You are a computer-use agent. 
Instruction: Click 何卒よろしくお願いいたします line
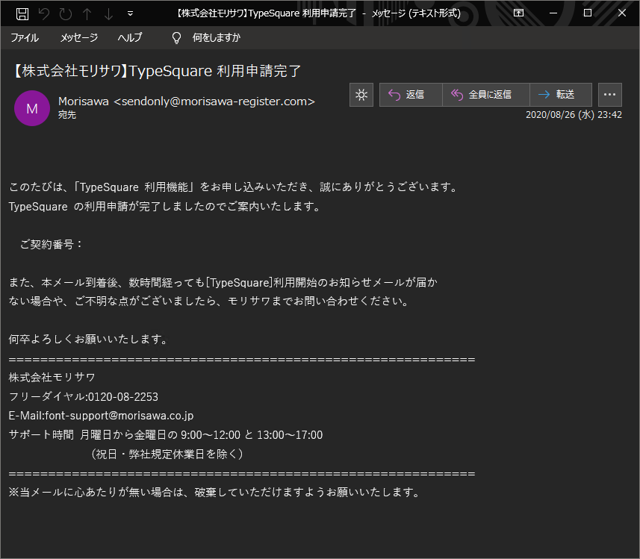pyautogui.click(x=89, y=339)
